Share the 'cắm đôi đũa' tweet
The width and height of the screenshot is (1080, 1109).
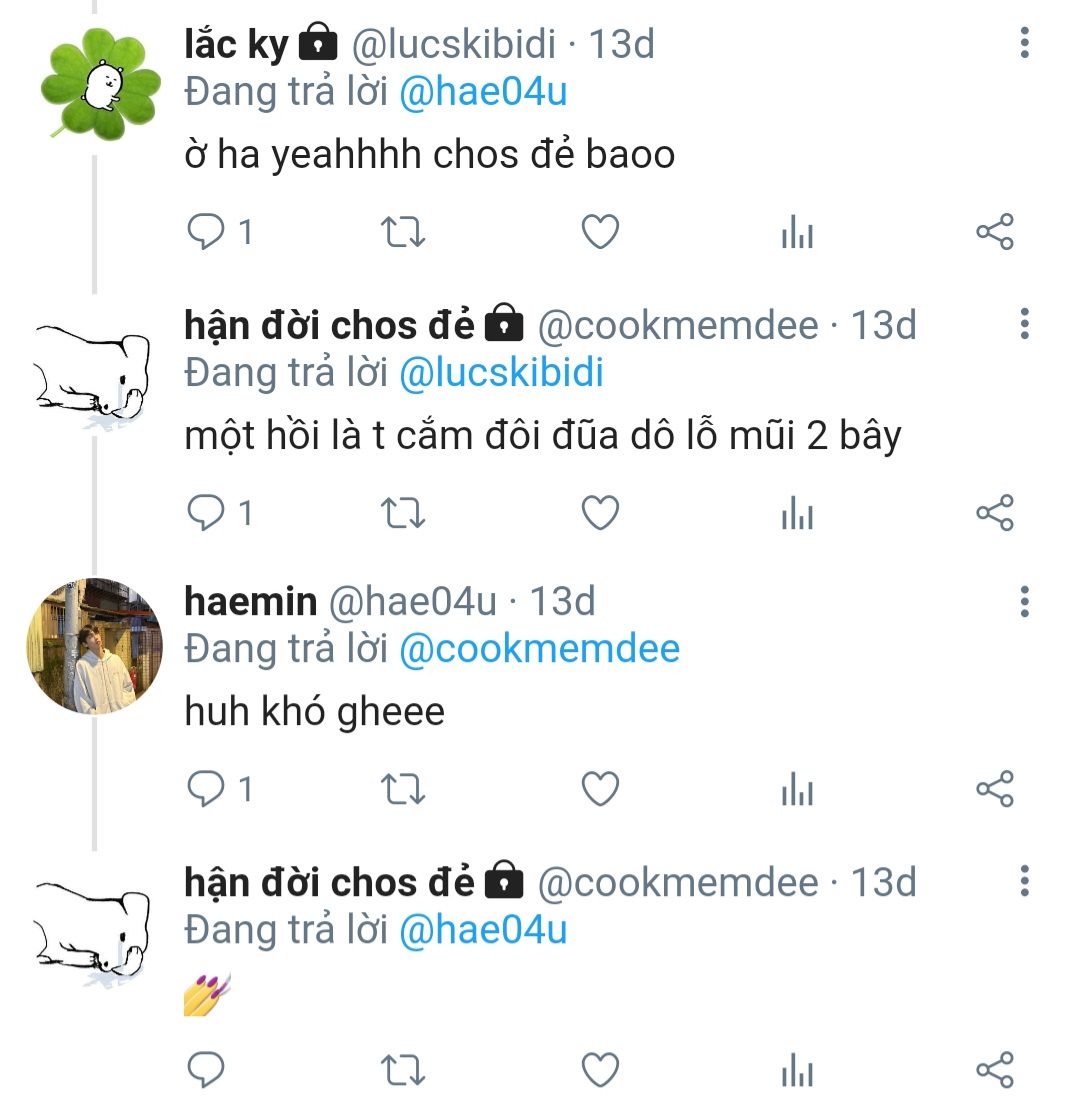[994, 513]
